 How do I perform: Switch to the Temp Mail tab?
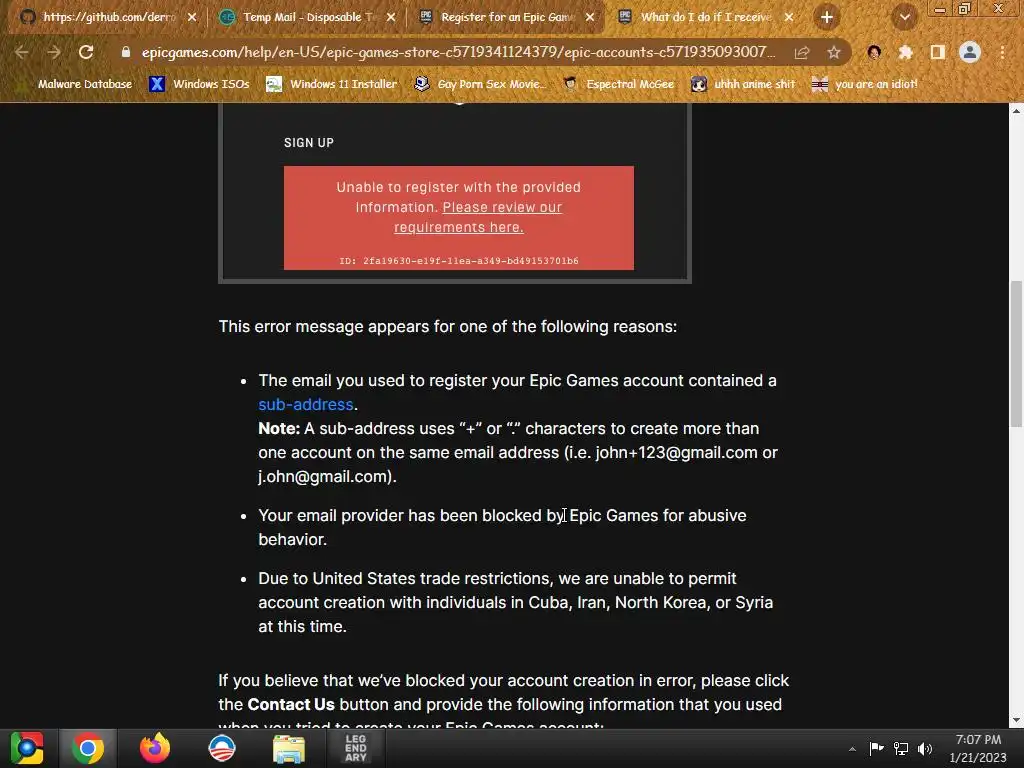[307, 17]
